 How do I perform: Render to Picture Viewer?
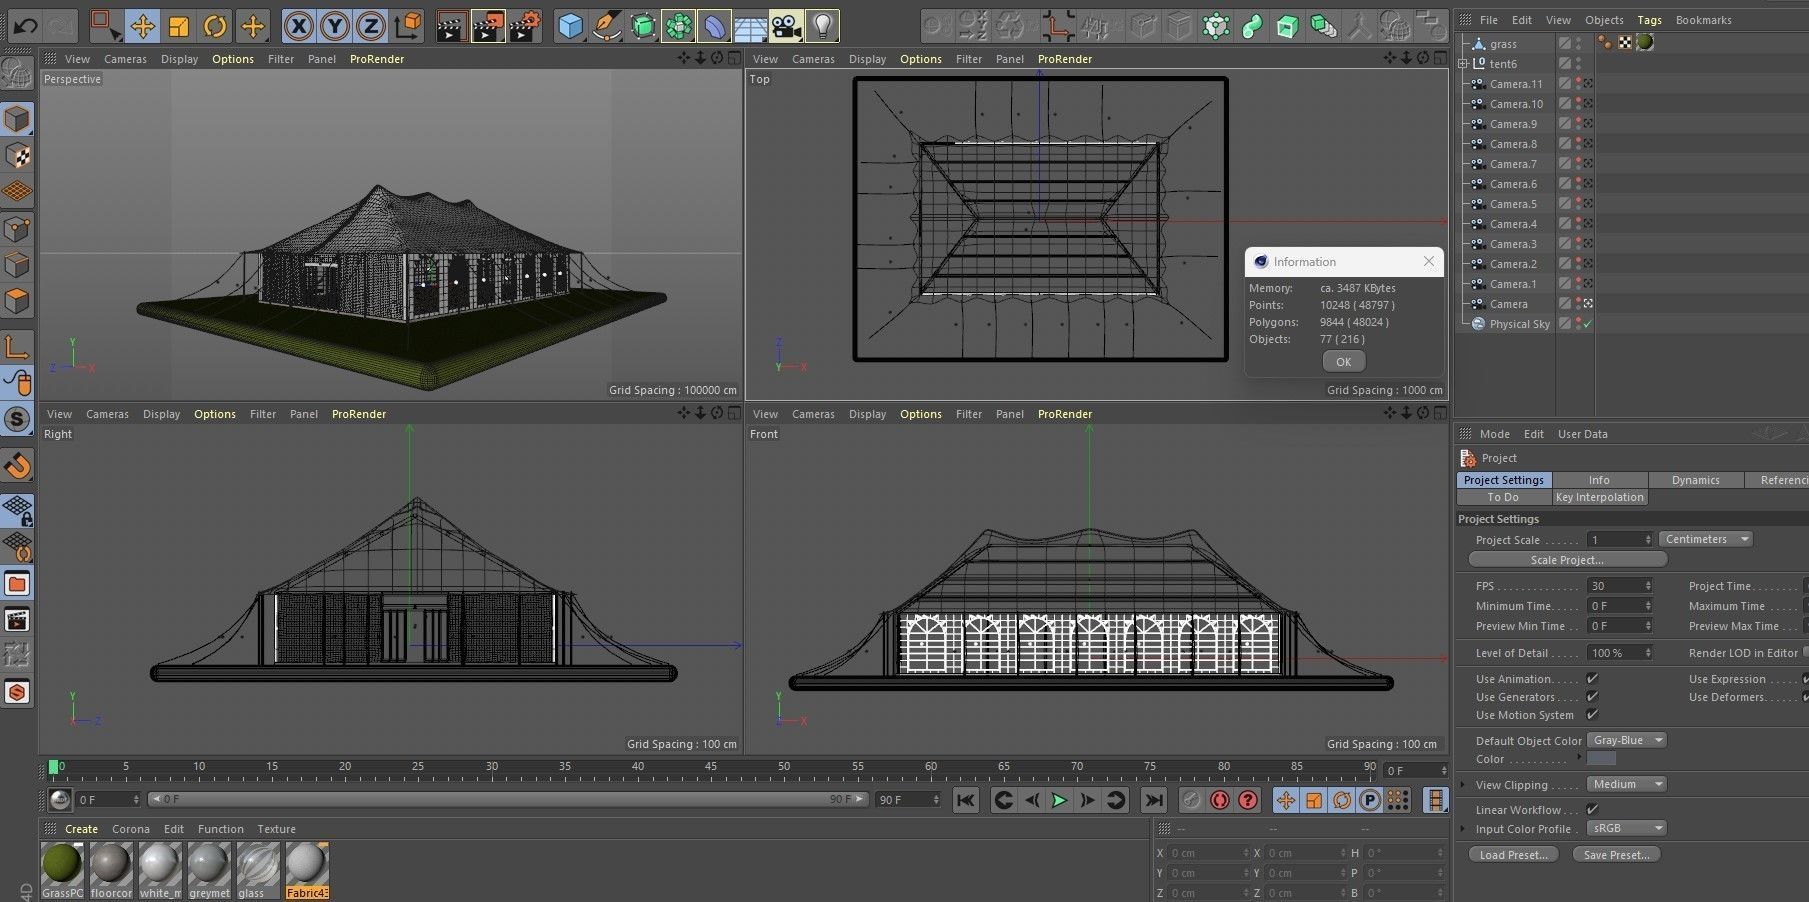[x=488, y=26]
